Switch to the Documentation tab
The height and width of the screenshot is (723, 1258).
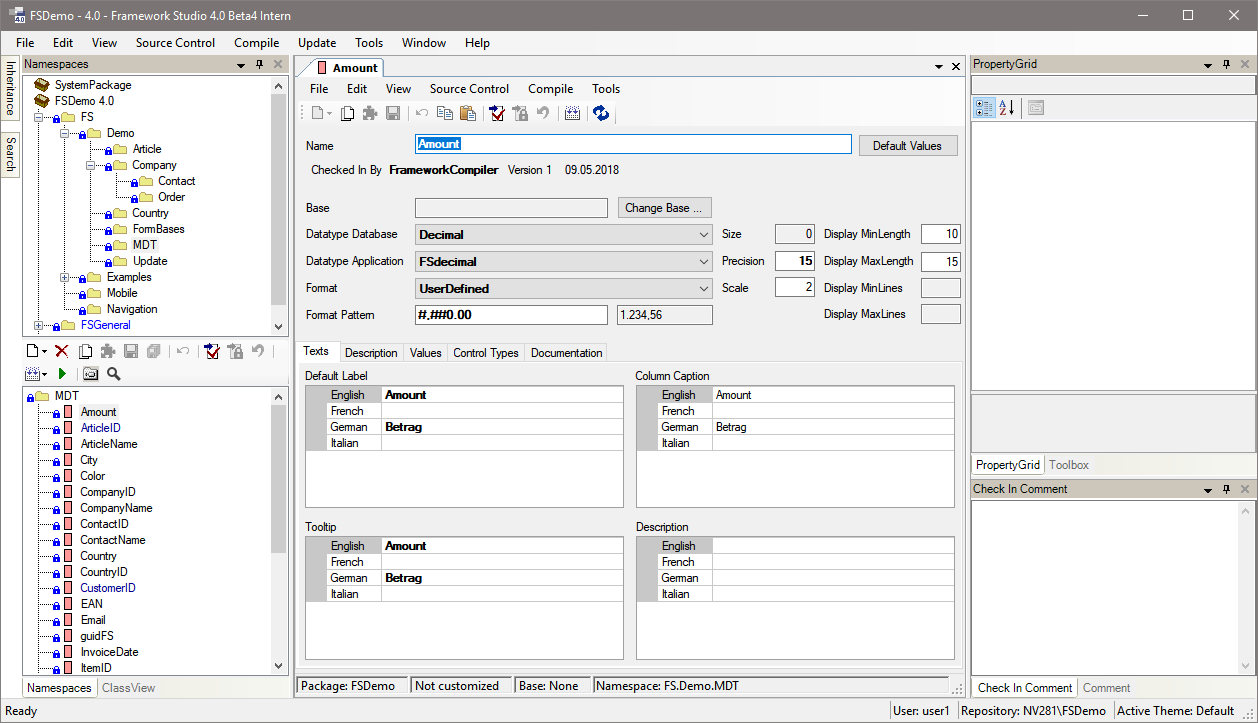click(x=566, y=353)
